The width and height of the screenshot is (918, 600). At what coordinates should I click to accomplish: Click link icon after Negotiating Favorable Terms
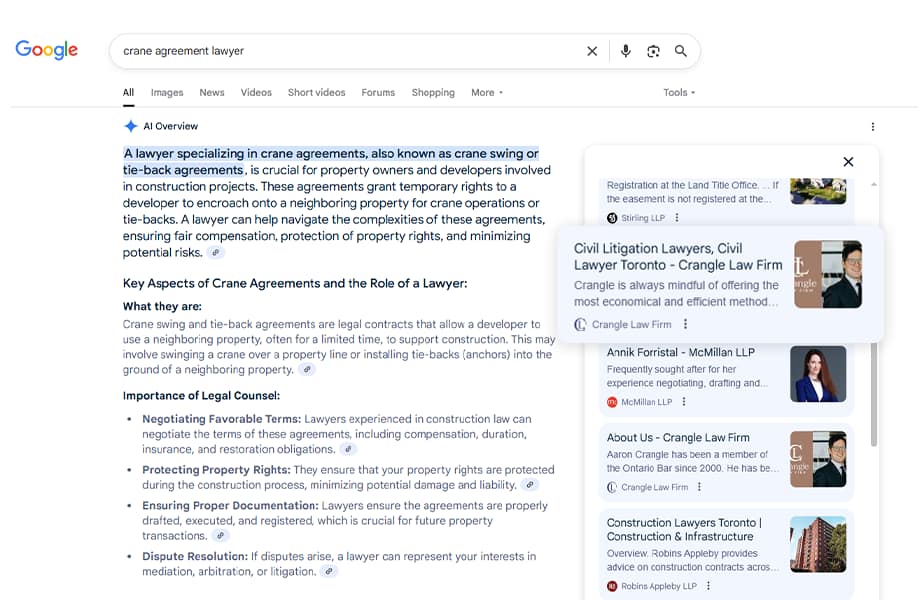tap(347, 450)
